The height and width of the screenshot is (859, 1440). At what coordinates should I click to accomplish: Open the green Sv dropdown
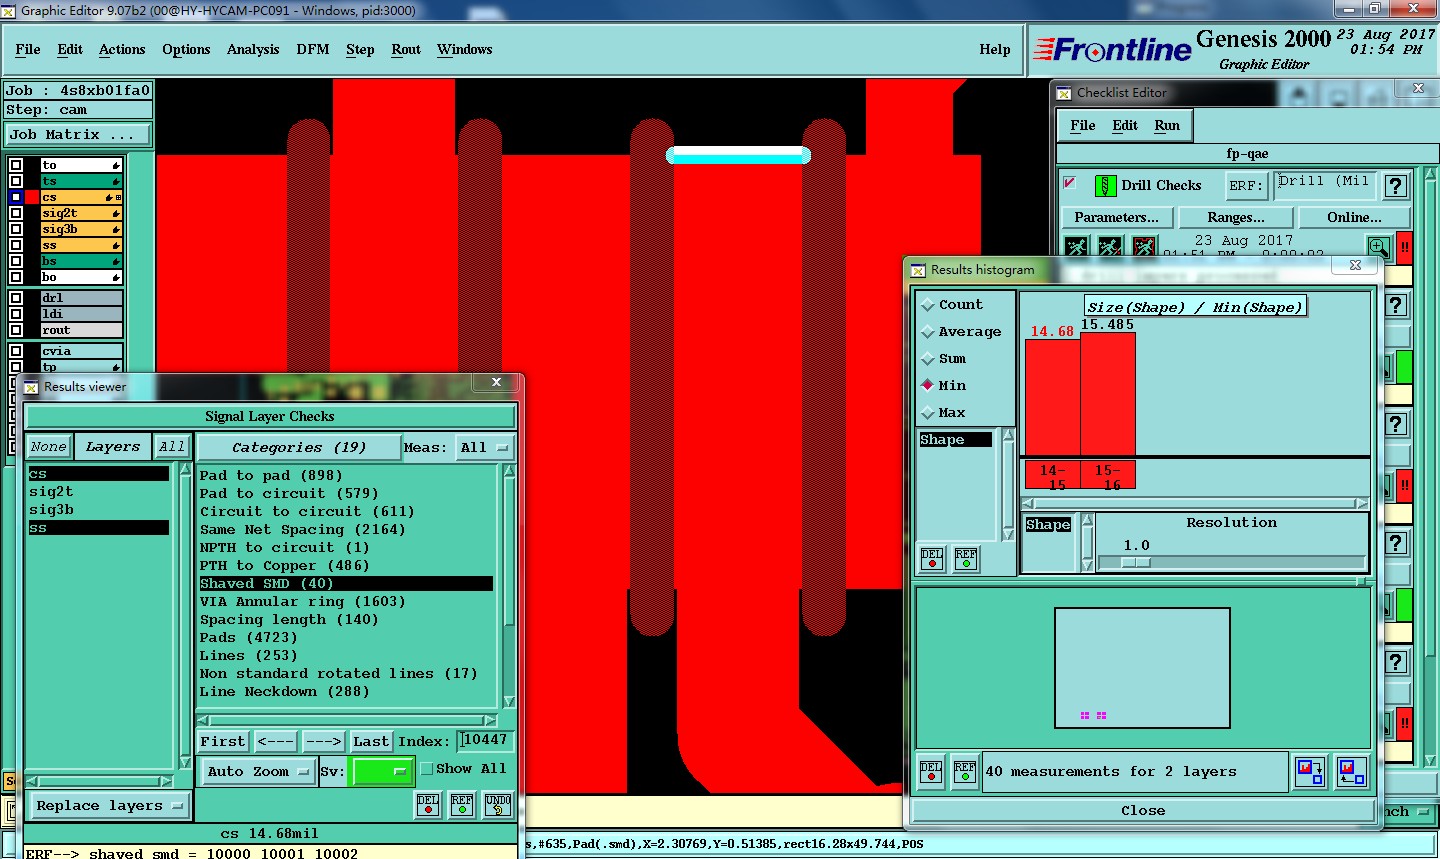coord(381,771)
